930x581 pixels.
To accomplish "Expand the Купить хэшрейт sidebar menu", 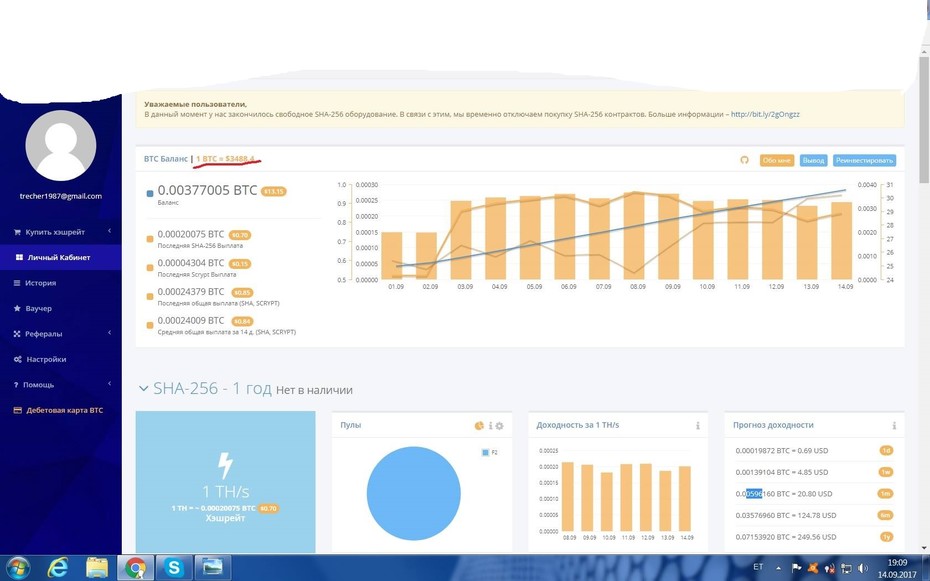I will pos(60,232).
